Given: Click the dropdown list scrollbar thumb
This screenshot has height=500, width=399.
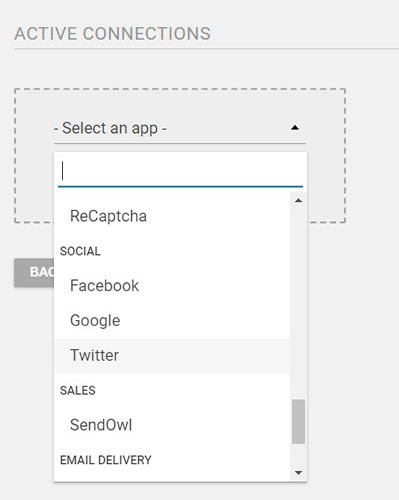Looking at the screenshot, I should point(298,422).
